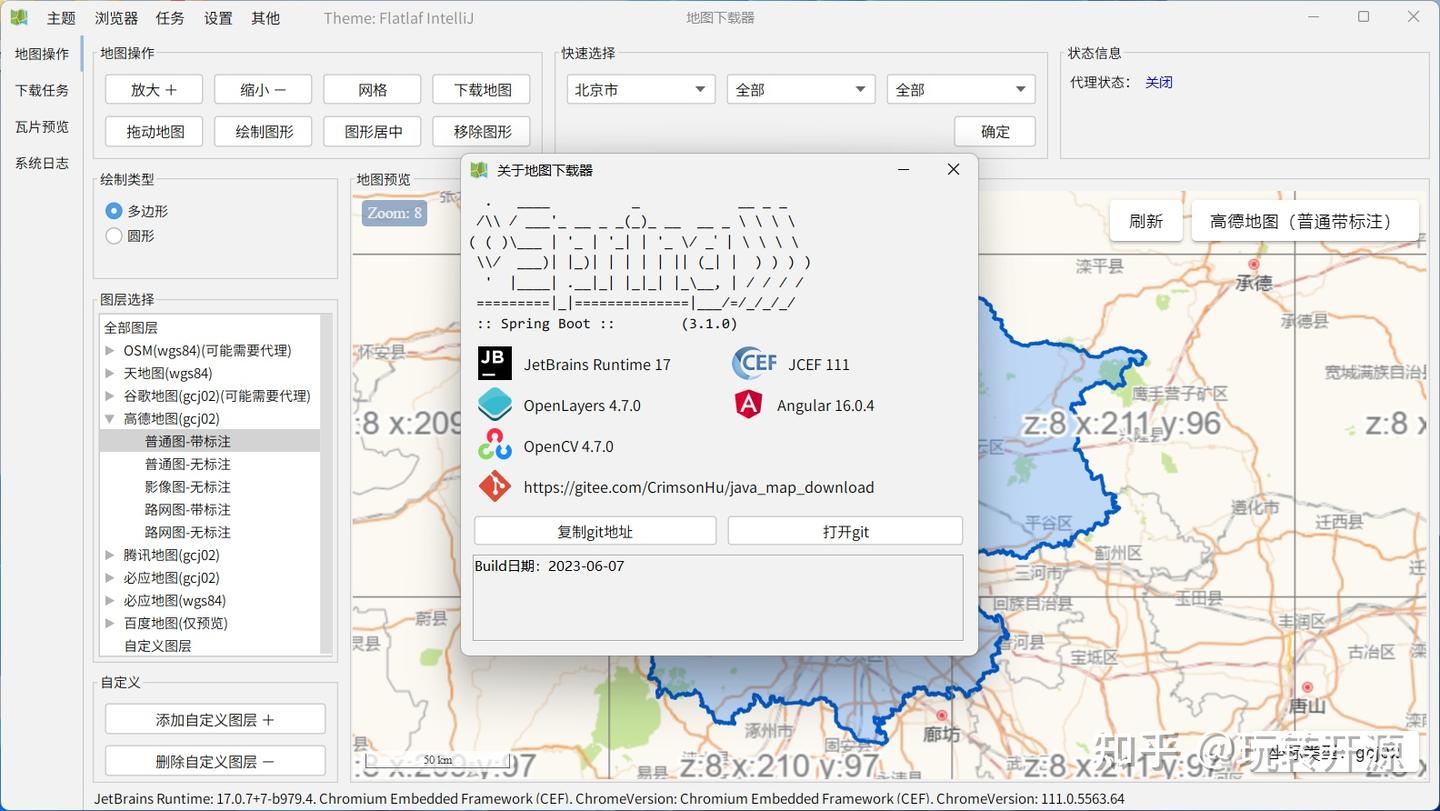The width and height of the screenshot is (1440, 811).
Task: Open the third 全部 dropdown in 快速选择
Action: click(x=961, y=89)
